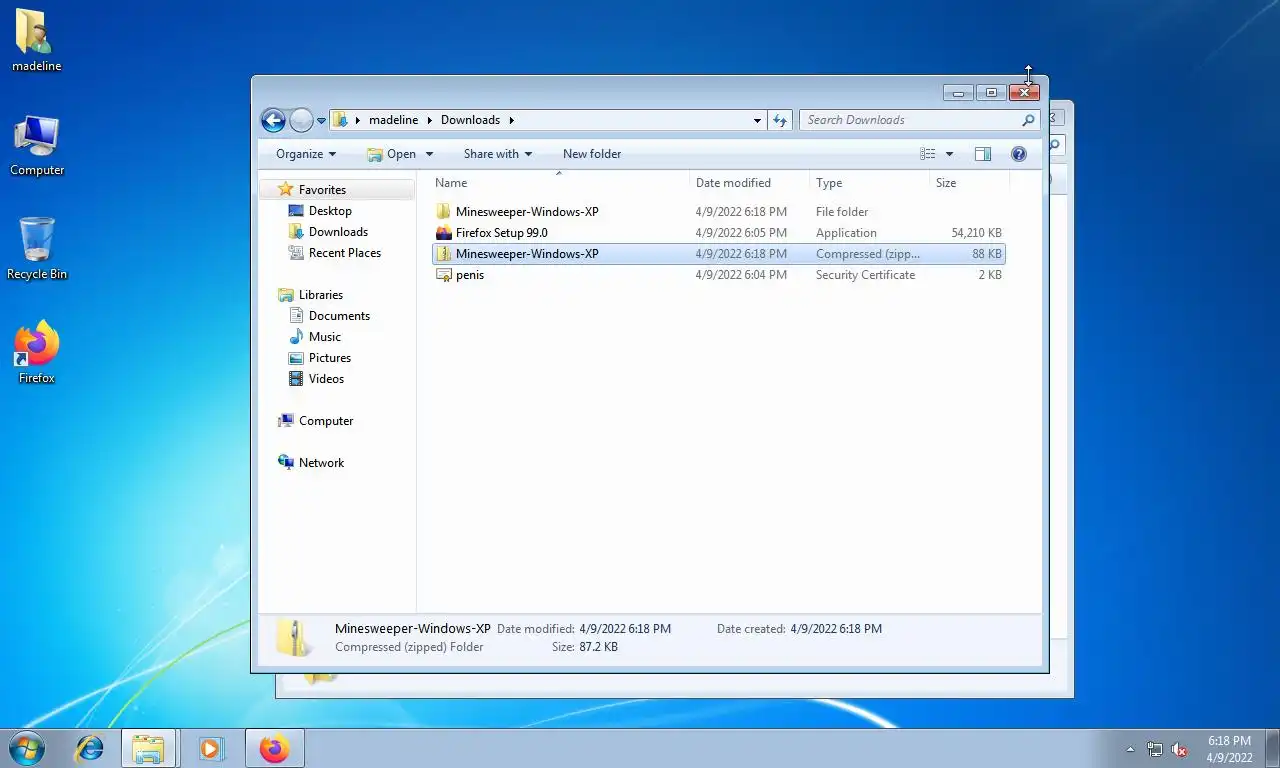Select the Recycle Bin desktop icon
The image size is (1280, 768).
pos(37,250)
